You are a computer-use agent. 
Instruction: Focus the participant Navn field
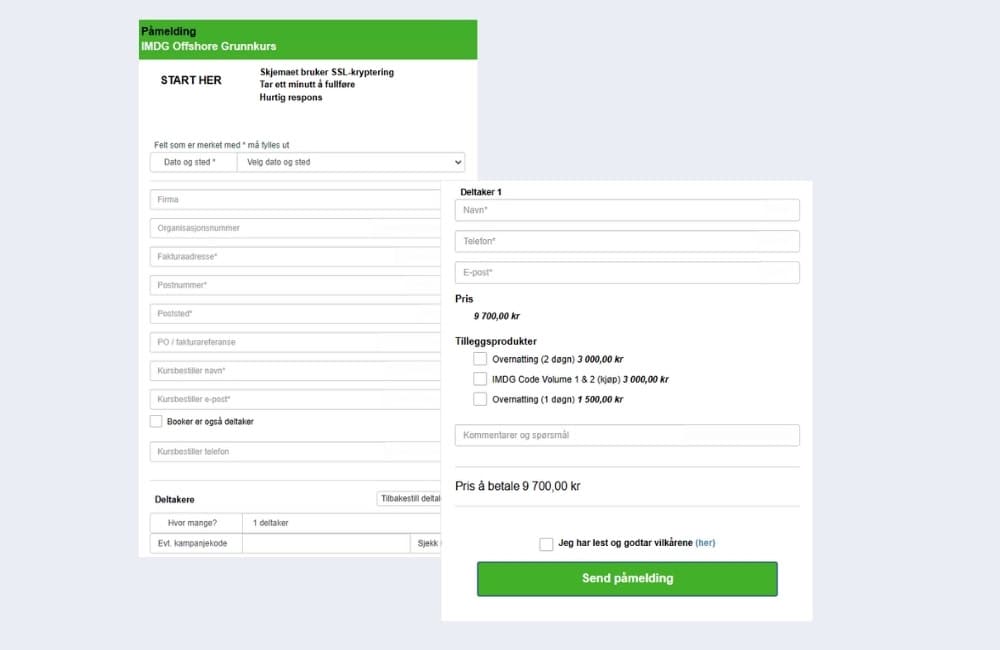point(627,210)
